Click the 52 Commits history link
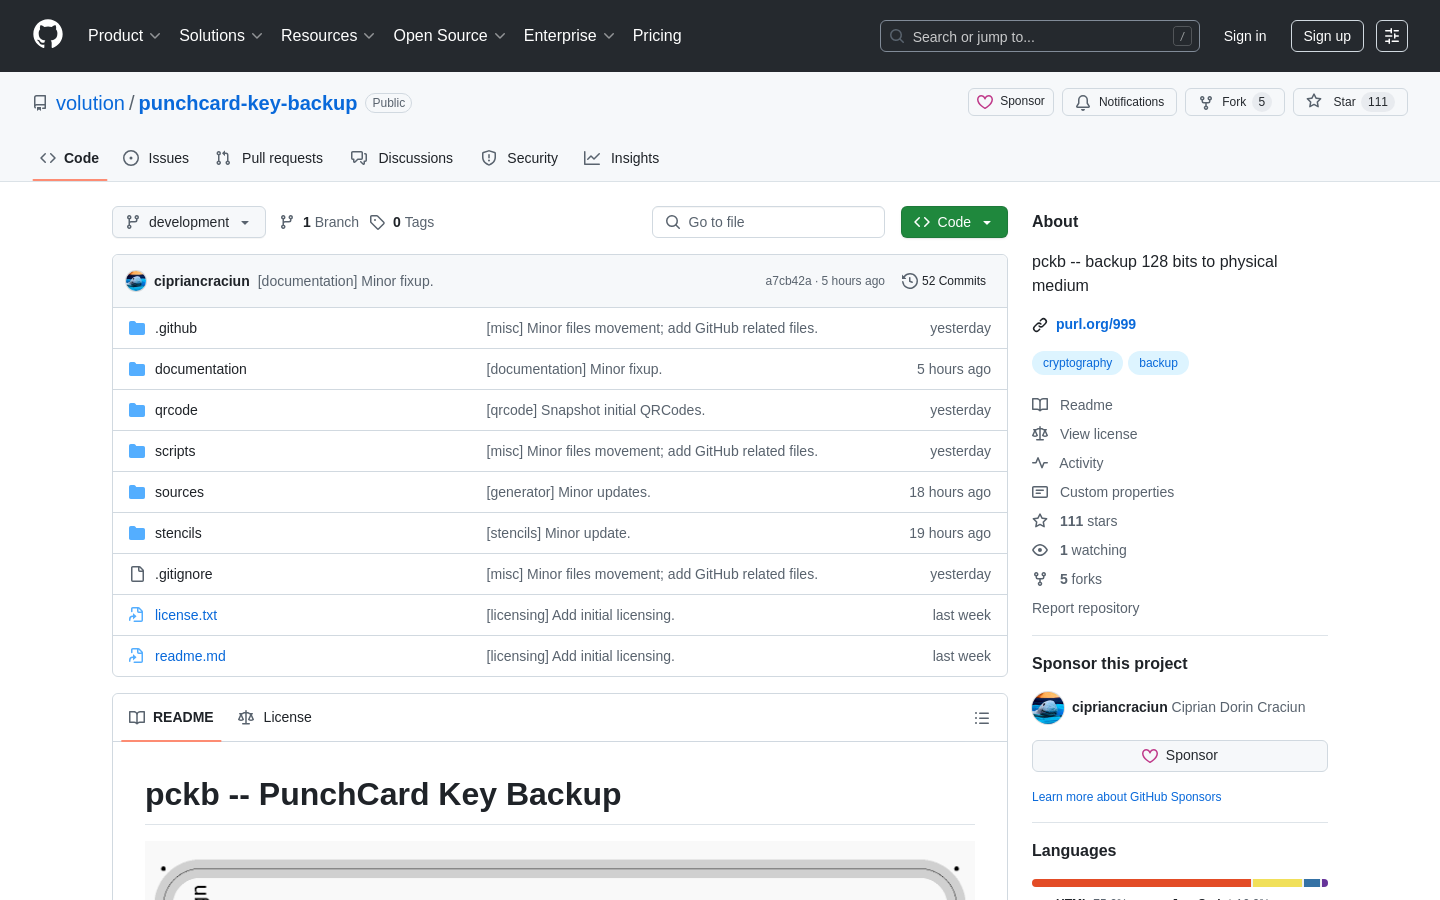The image size is (1440, 900). (944, 281)
